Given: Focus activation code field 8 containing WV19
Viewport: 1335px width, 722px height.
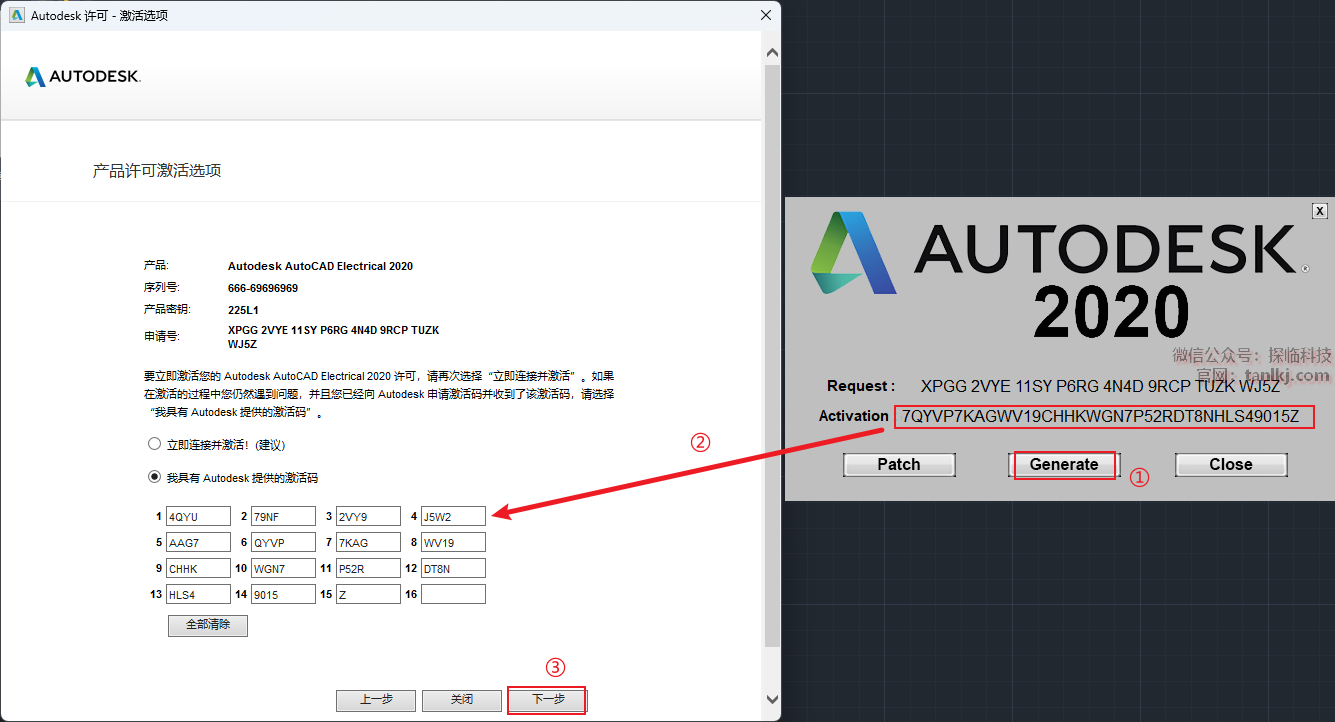Looking at the screenshot, I should [x=453, y=542].
